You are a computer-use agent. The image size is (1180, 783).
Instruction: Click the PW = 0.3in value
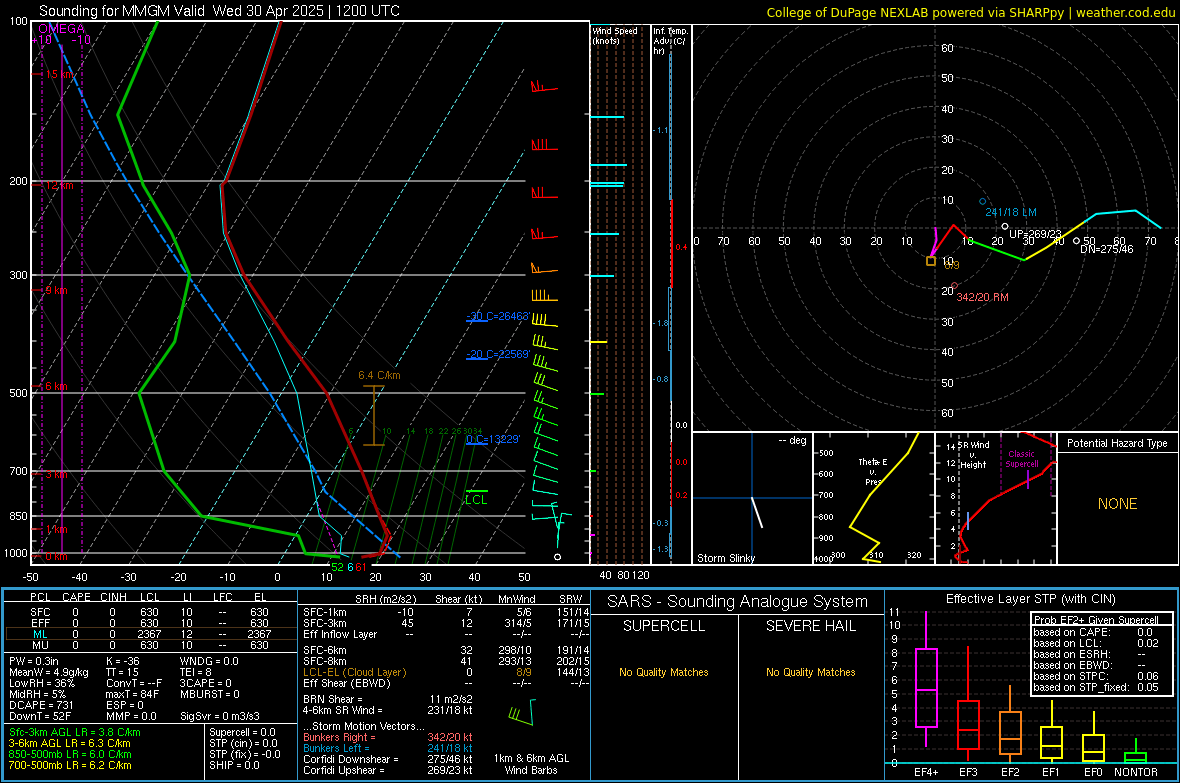click(x=34, y=661)
